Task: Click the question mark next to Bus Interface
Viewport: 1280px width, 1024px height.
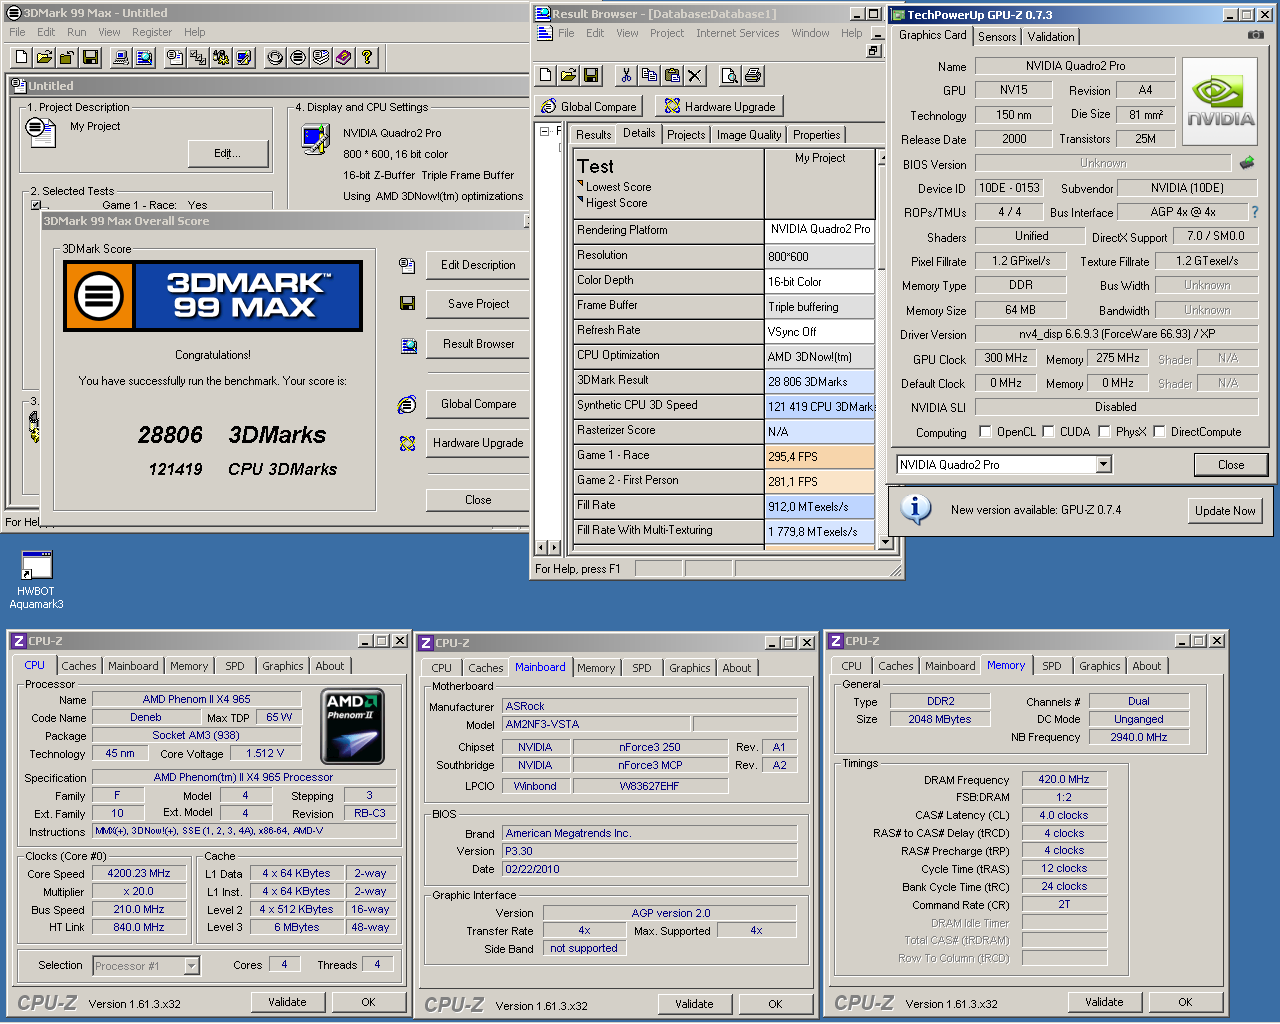Action: (x=1255, y=212)
